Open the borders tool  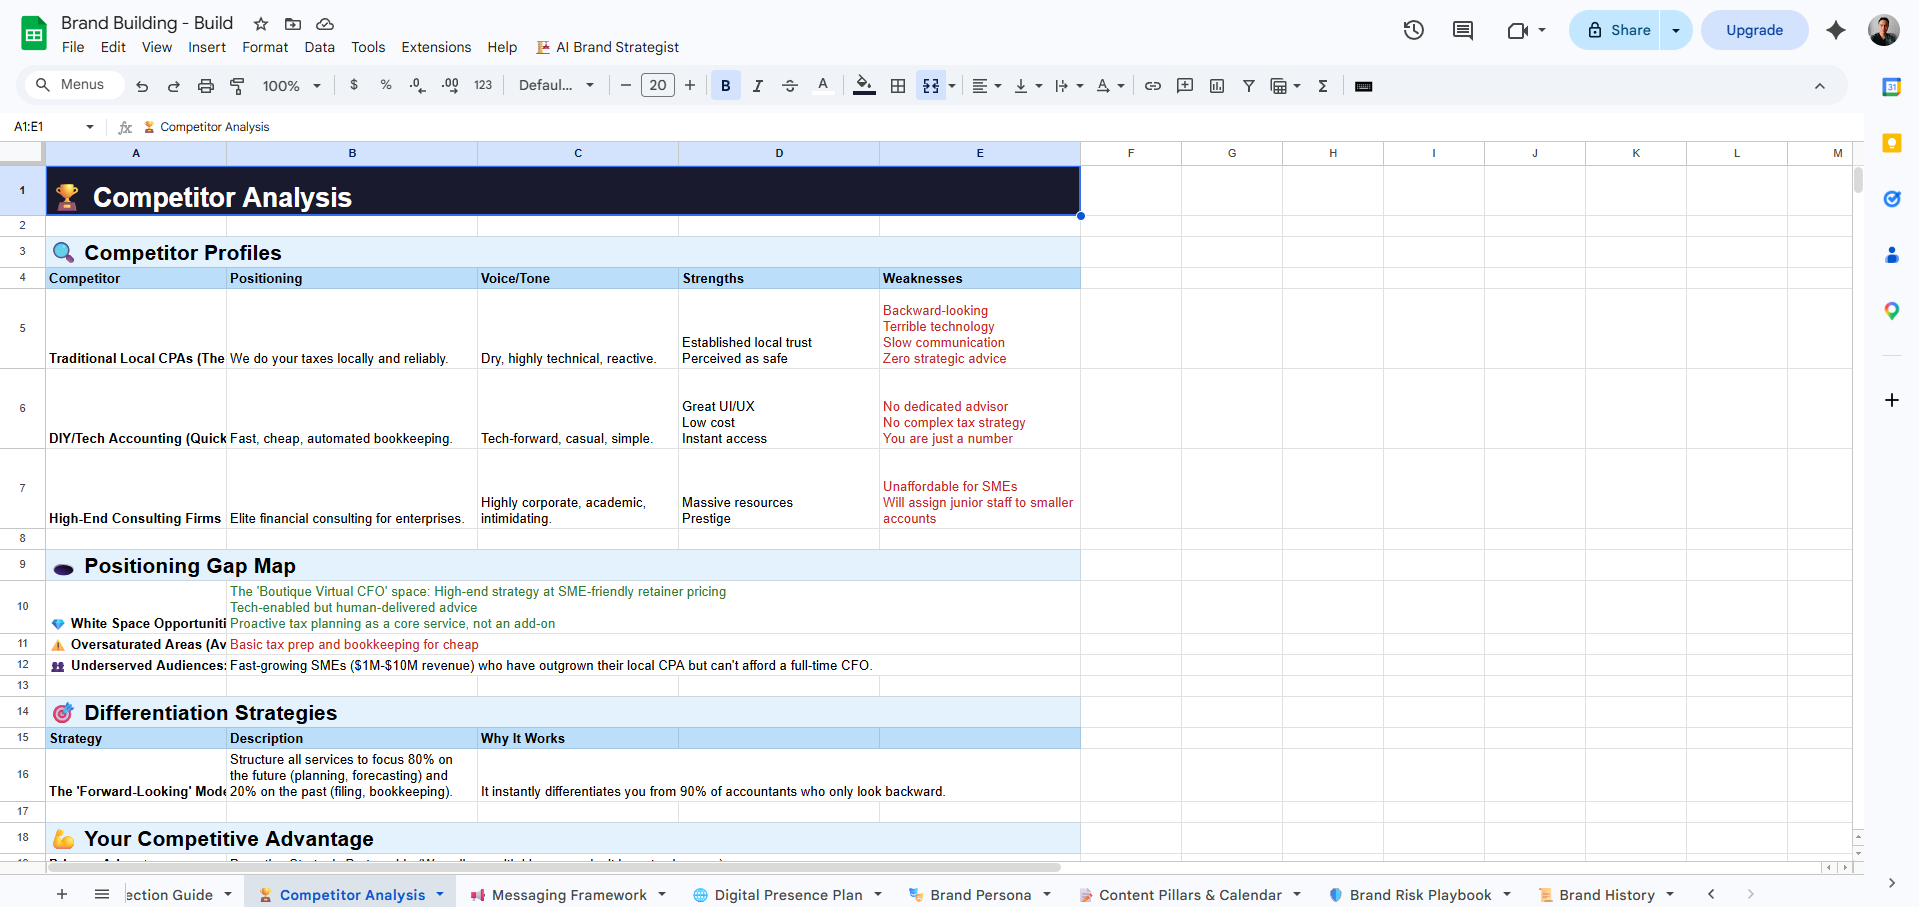898,86
